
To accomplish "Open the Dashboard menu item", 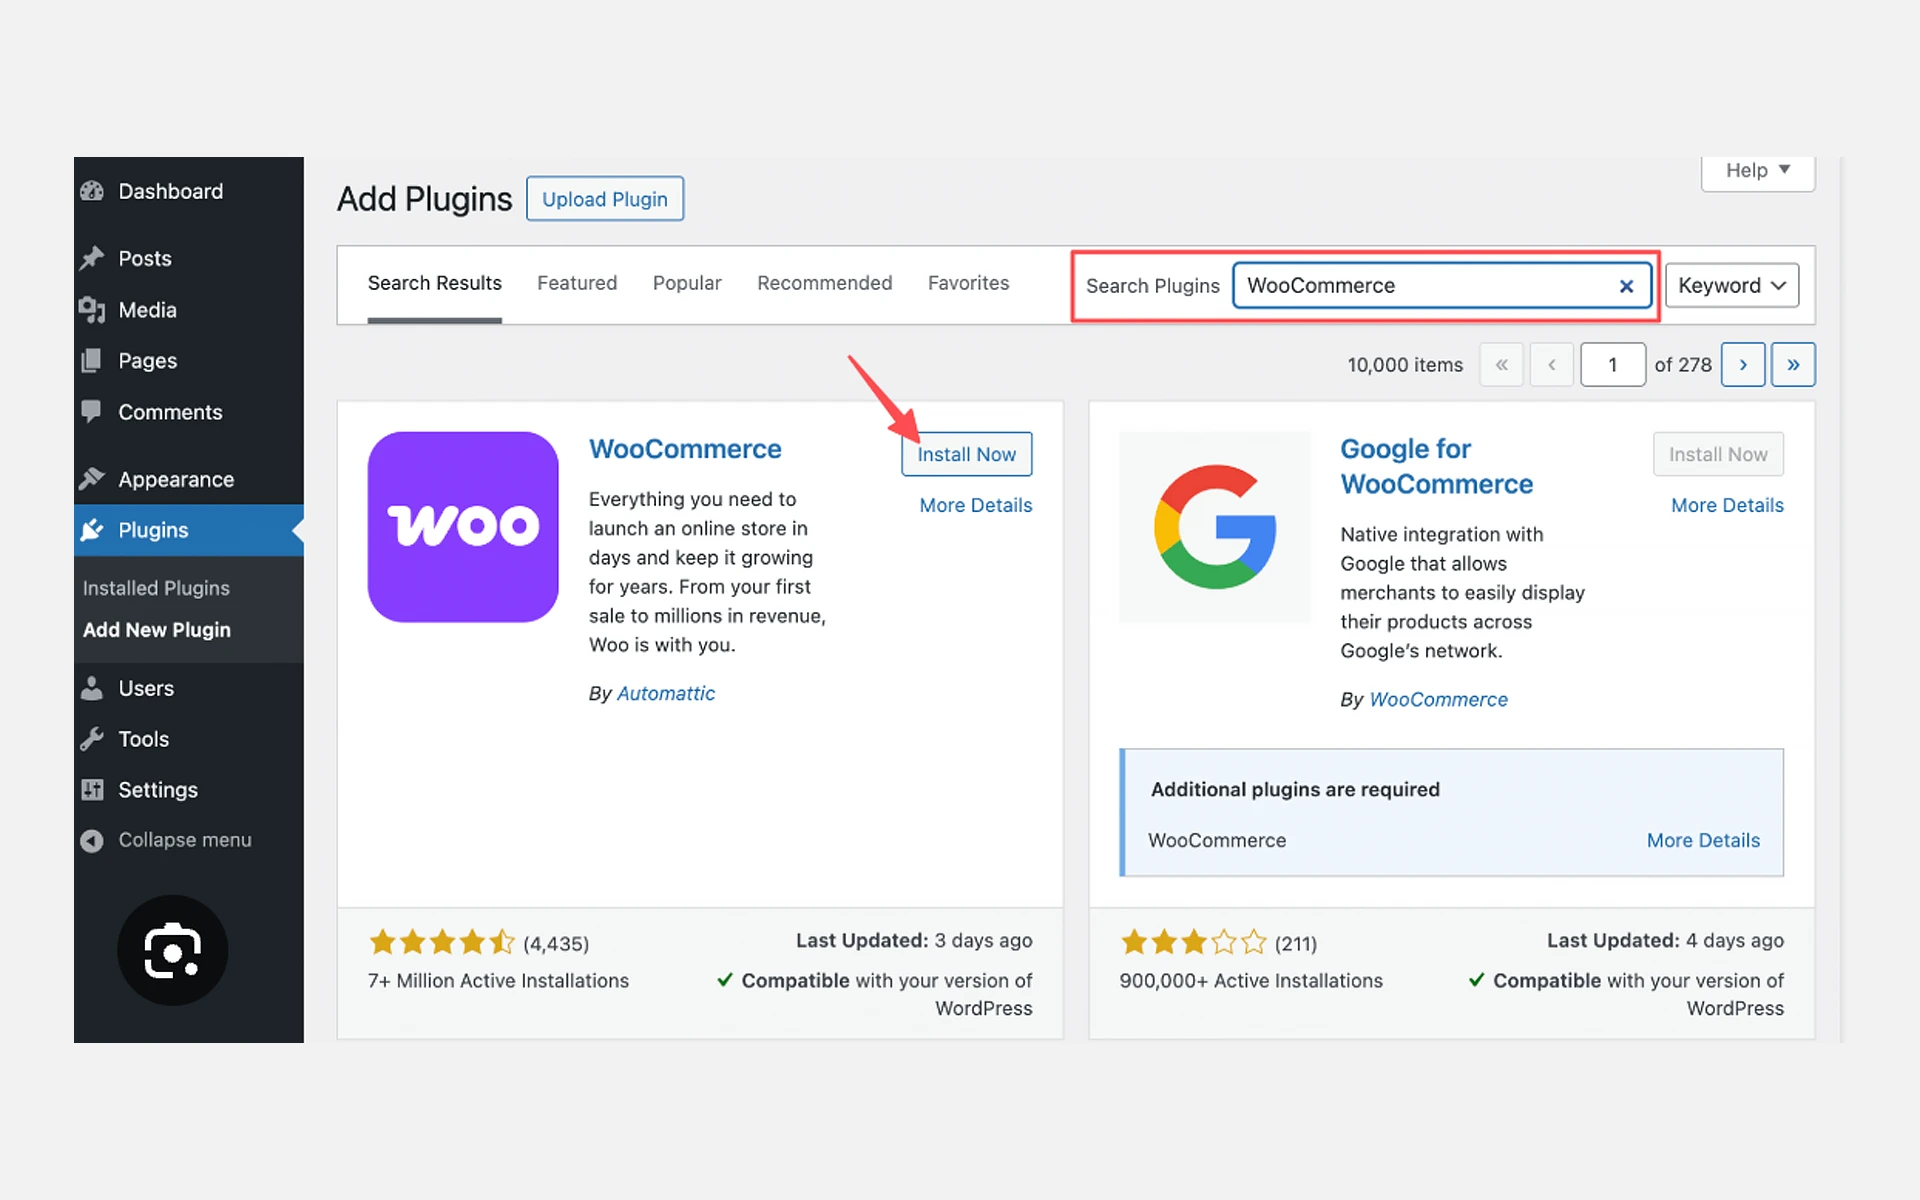I will (x=189, y=191).
